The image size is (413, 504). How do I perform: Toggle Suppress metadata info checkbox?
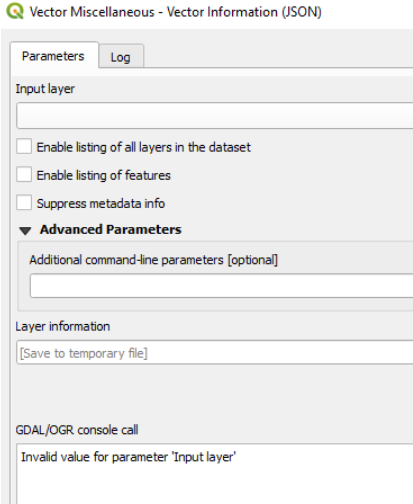click(x=24, y=203)
